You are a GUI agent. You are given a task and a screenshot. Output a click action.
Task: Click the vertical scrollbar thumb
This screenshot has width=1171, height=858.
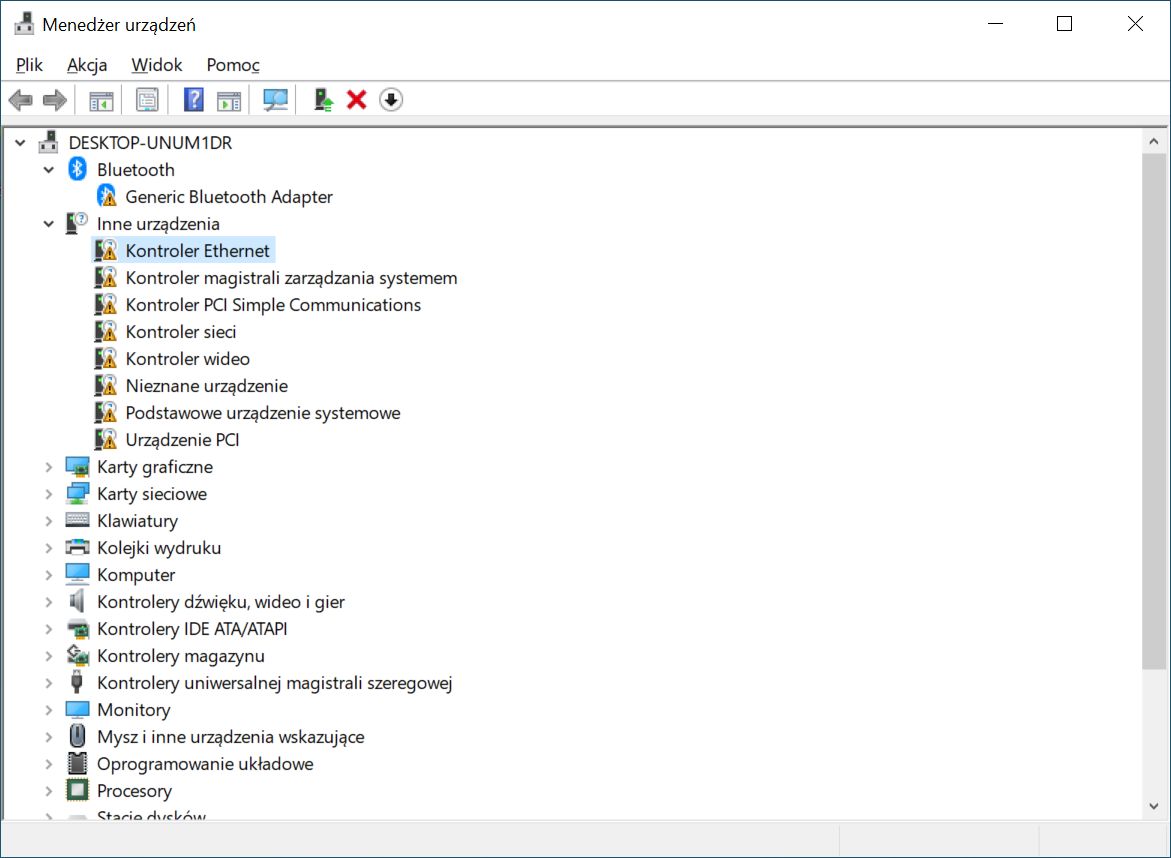pos(1154,411)
